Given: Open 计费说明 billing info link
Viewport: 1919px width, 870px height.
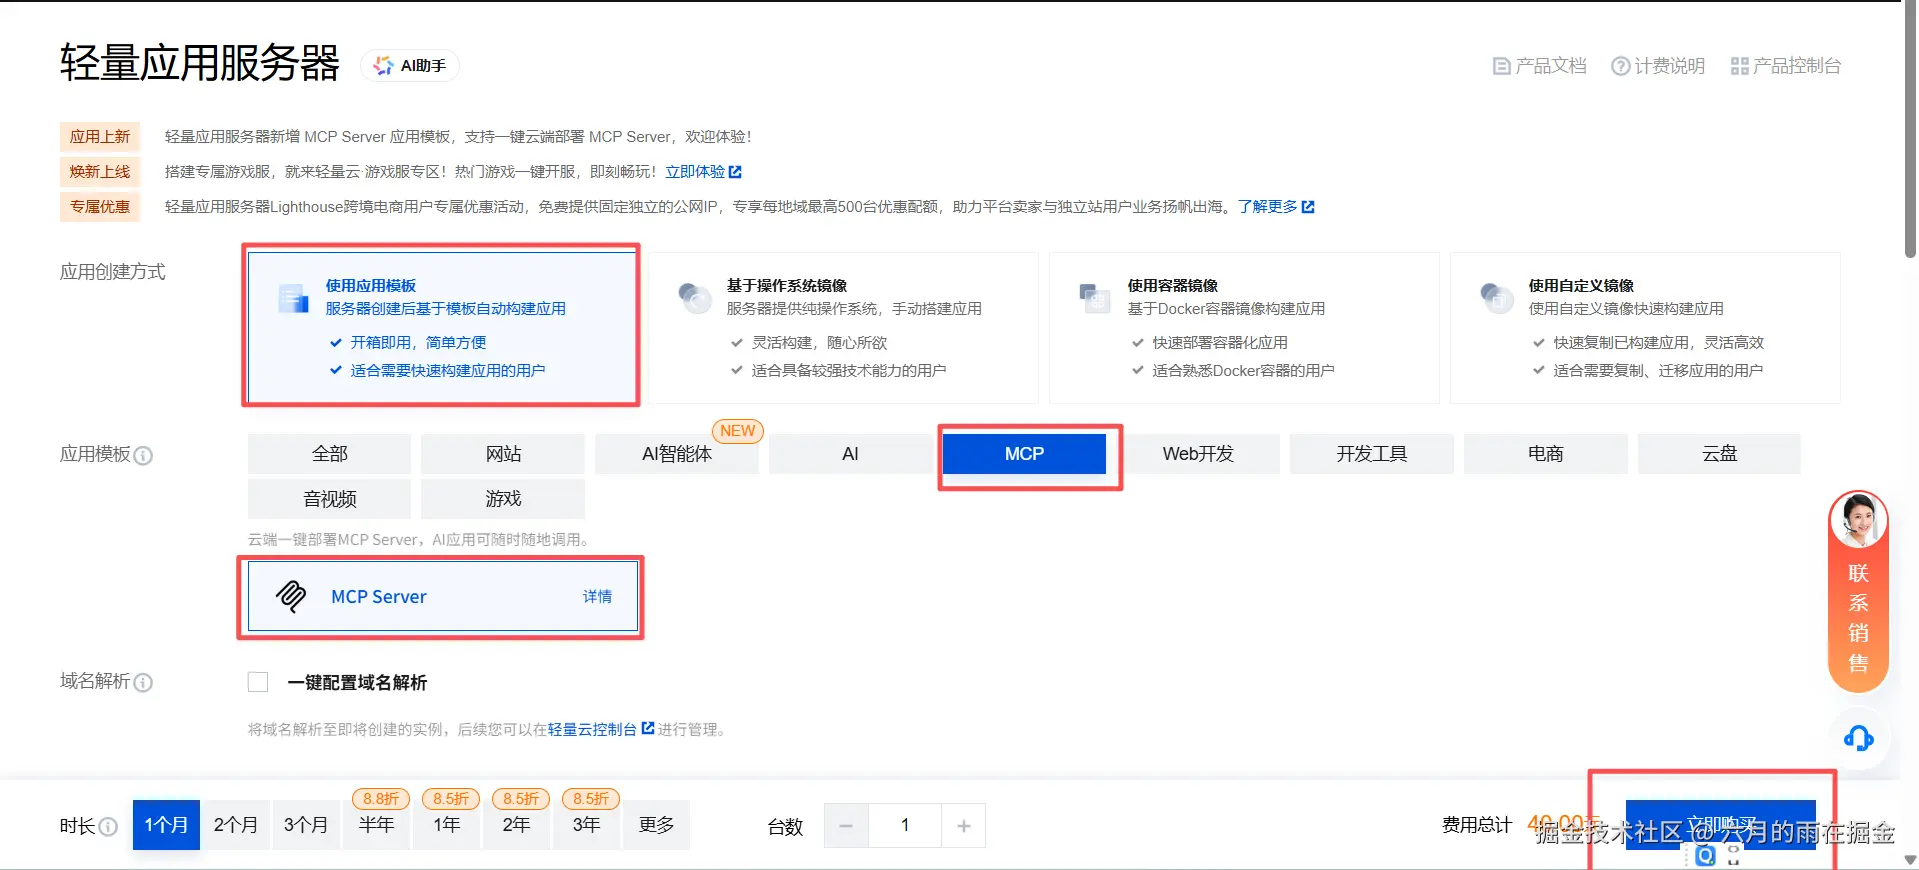Looking at the screenshot, I should click(1658, 66).
